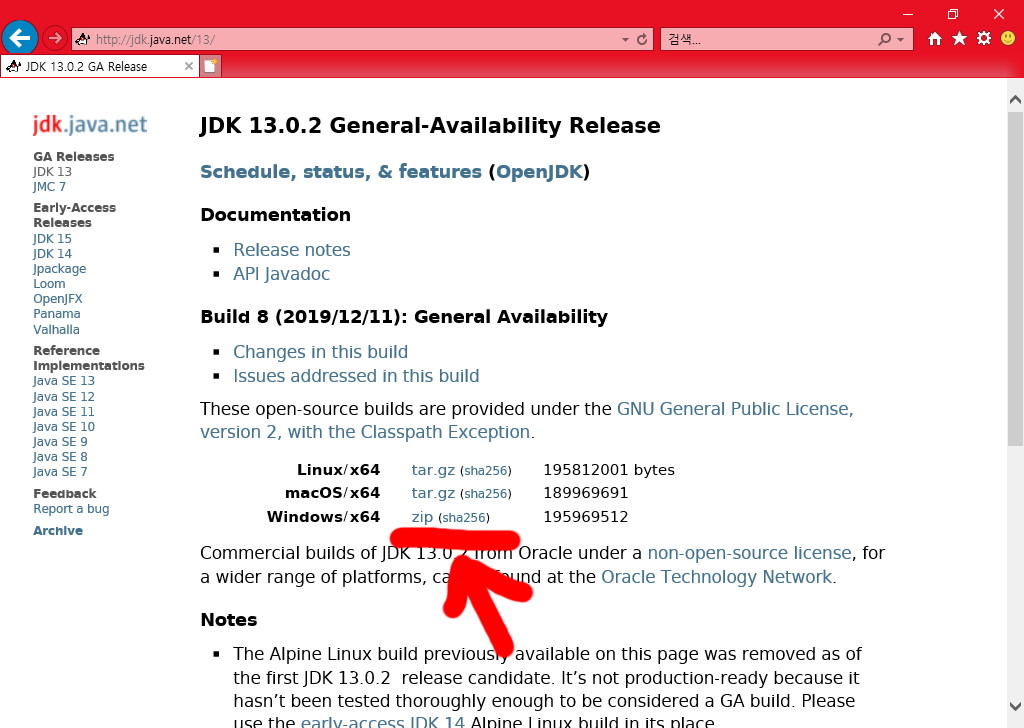
Task: Open the OpenJFX link
Action: pyautogui.click(x=57, y=298)
